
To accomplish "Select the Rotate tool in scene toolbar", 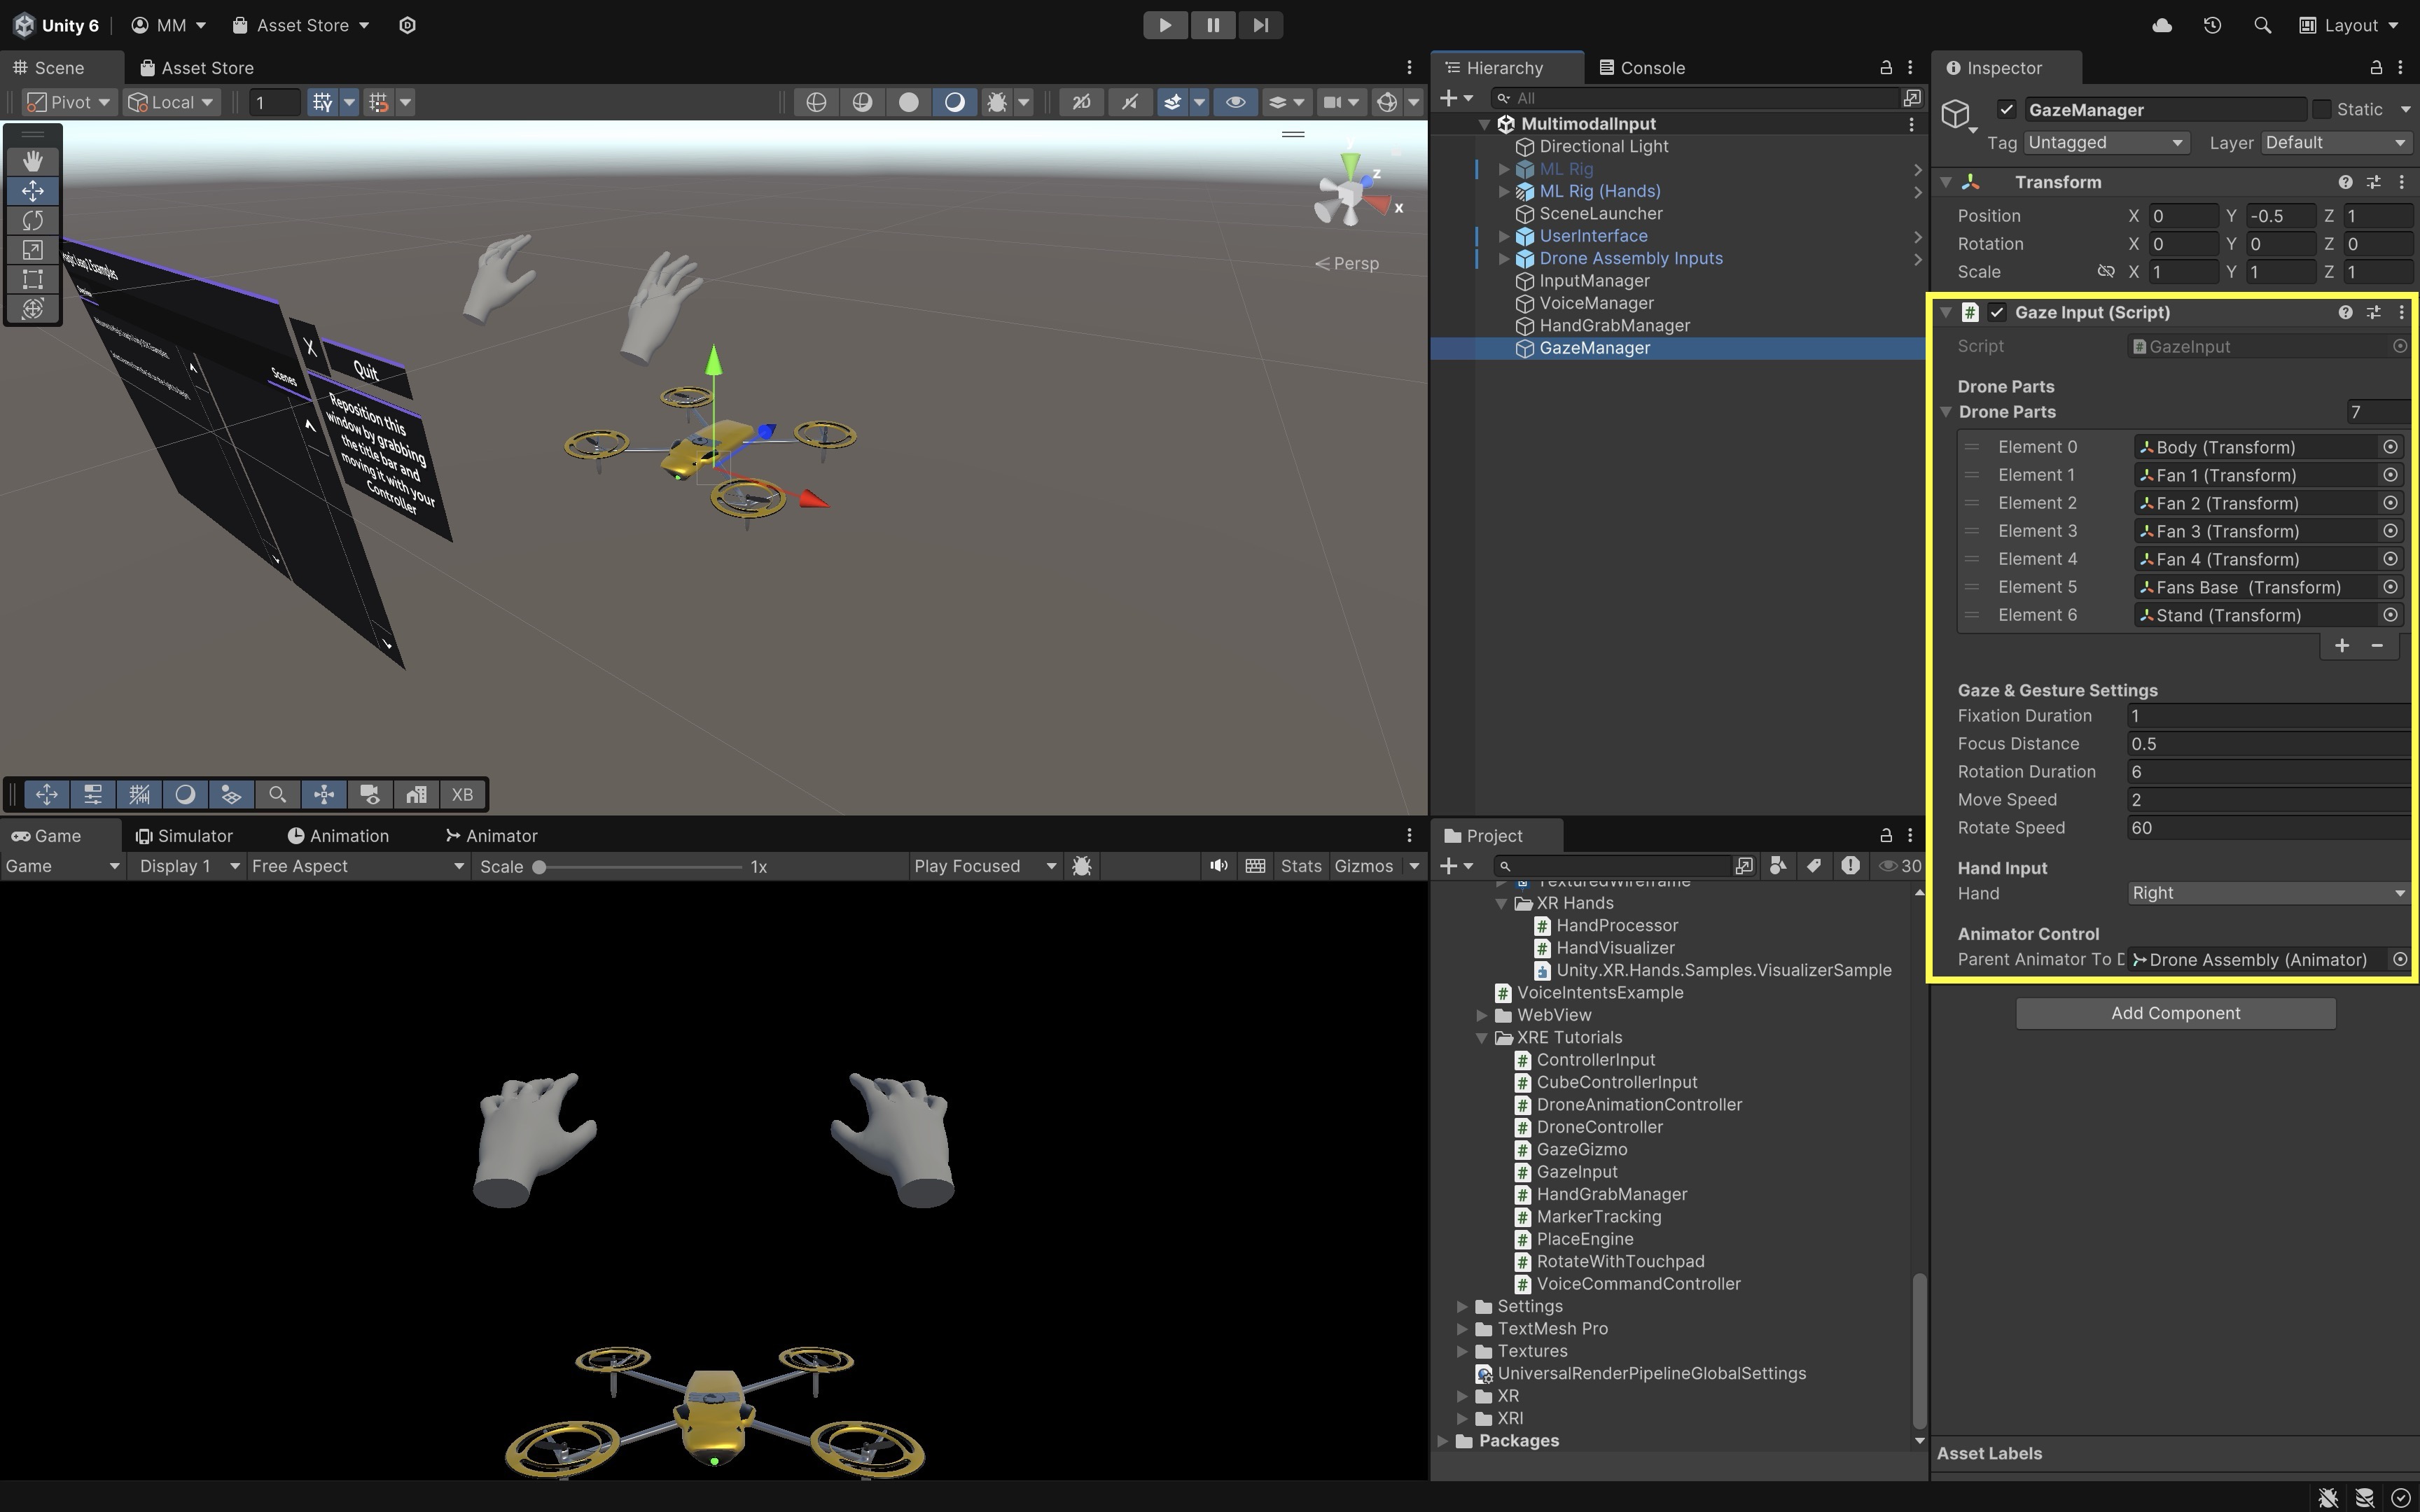I will (32, 220).
